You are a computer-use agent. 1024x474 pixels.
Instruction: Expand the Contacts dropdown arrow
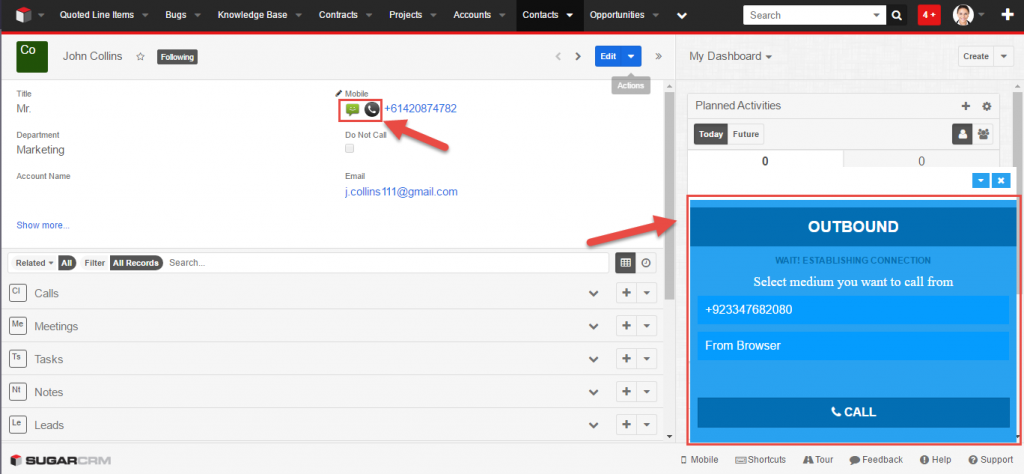tap(569, 15)
